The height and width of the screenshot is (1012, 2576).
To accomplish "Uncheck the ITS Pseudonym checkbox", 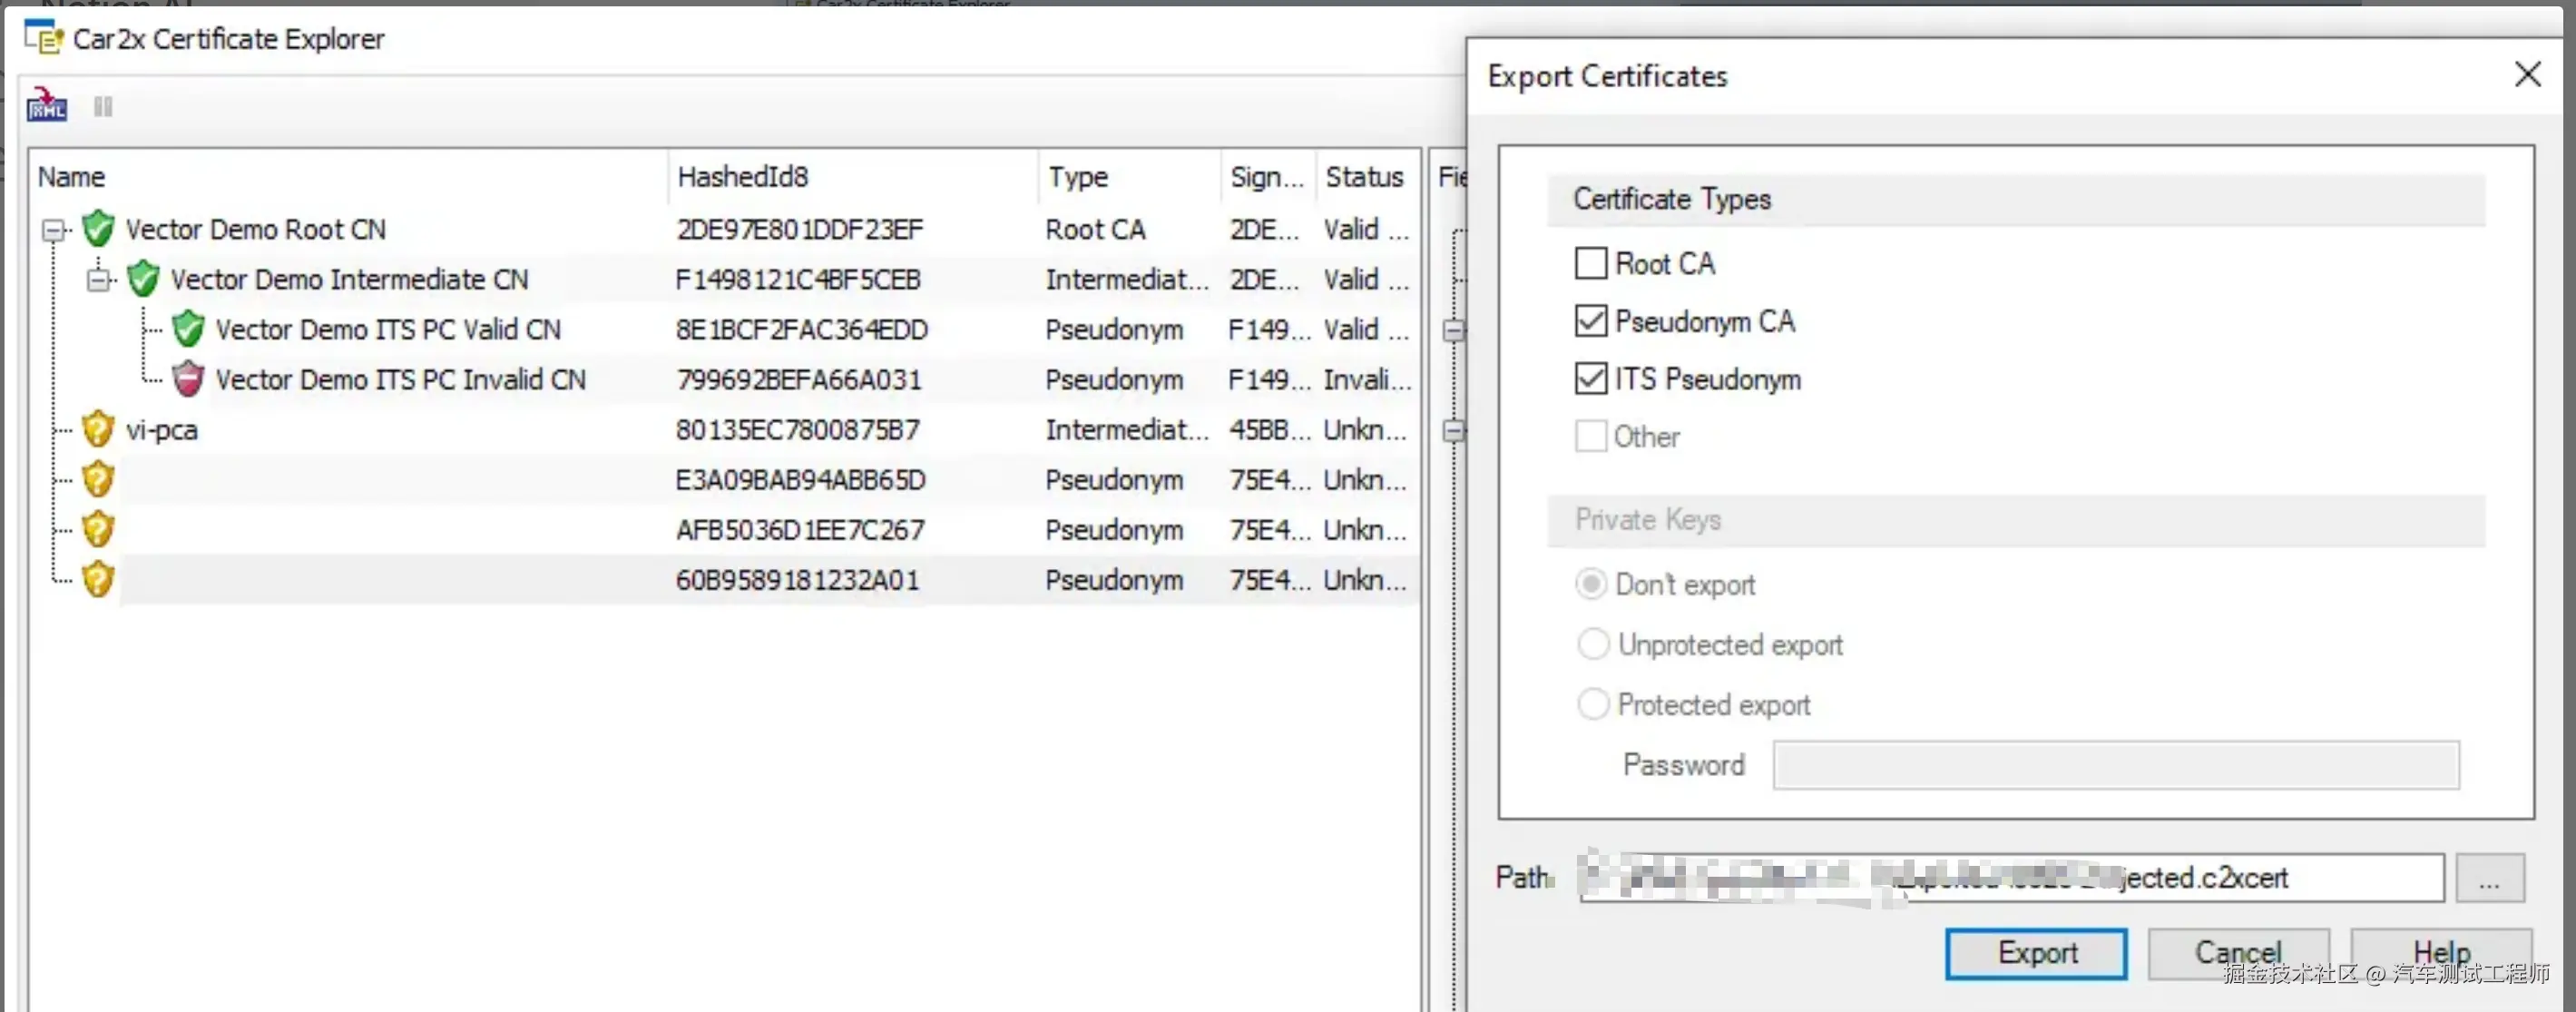I will click(x=1590, y=379).
